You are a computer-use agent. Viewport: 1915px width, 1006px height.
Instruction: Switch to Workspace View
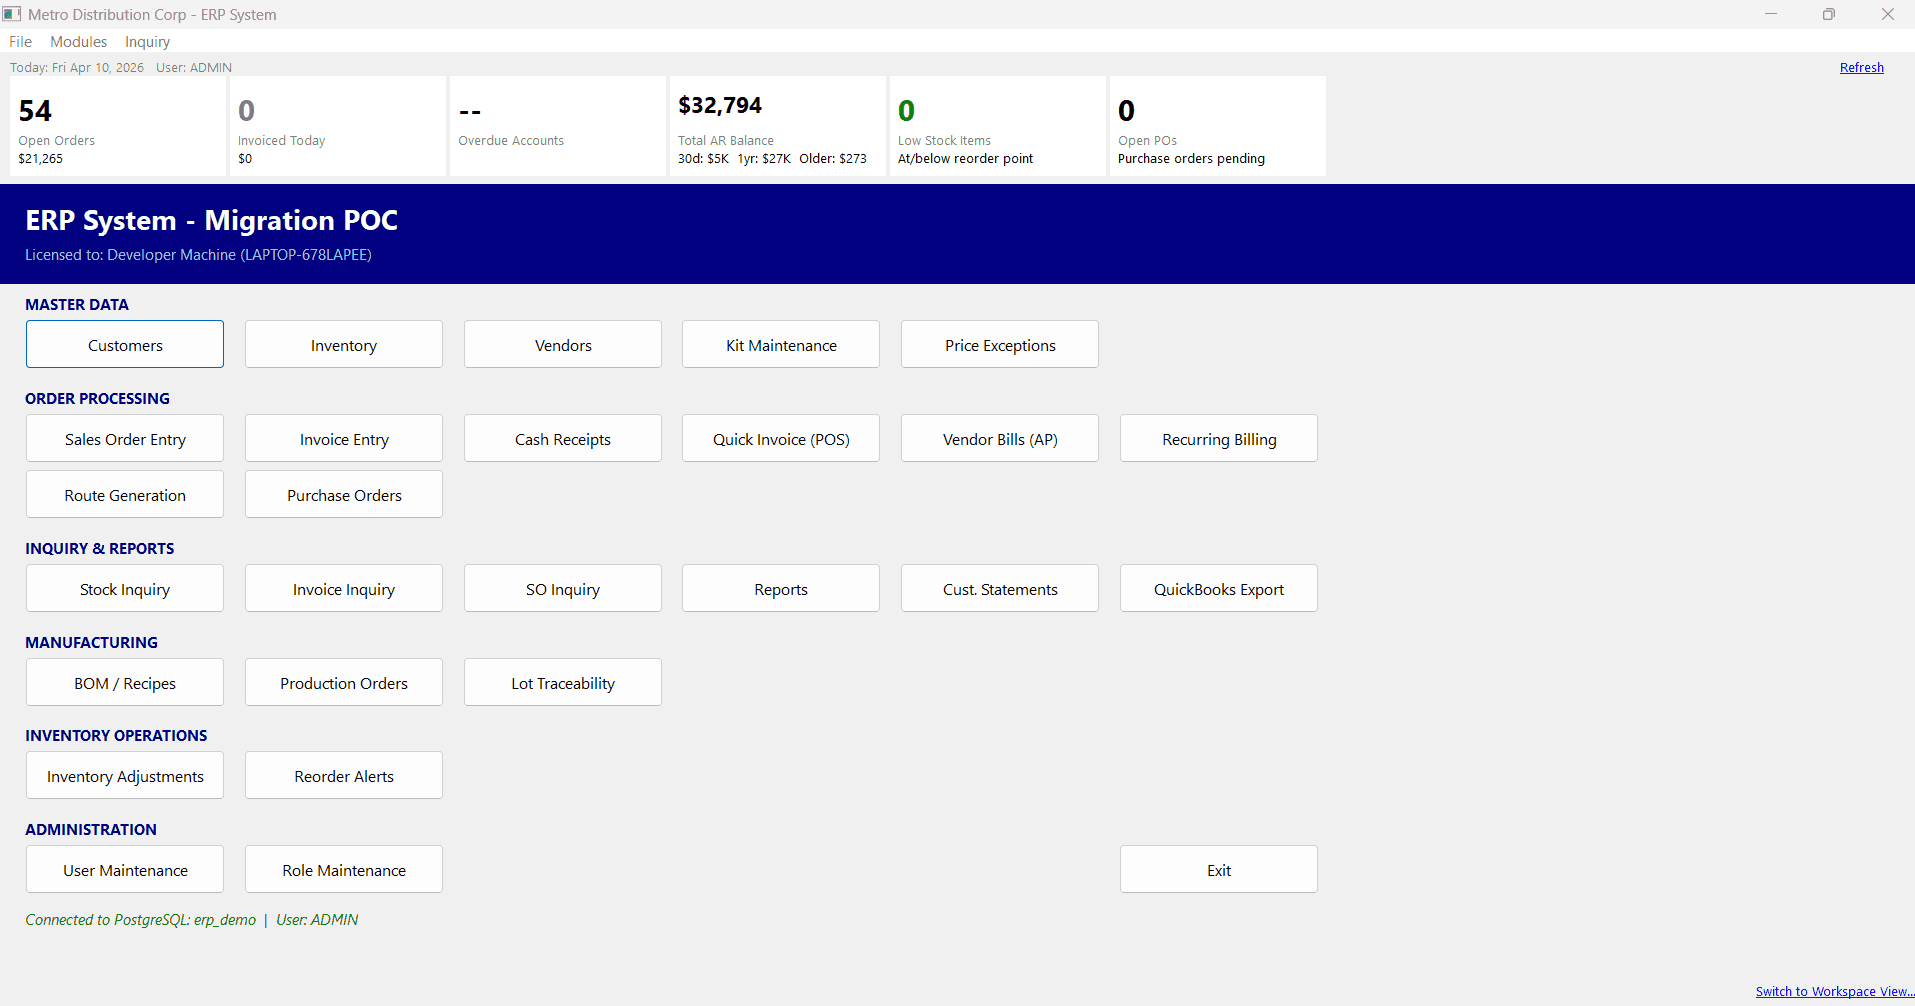point(1834,992)
